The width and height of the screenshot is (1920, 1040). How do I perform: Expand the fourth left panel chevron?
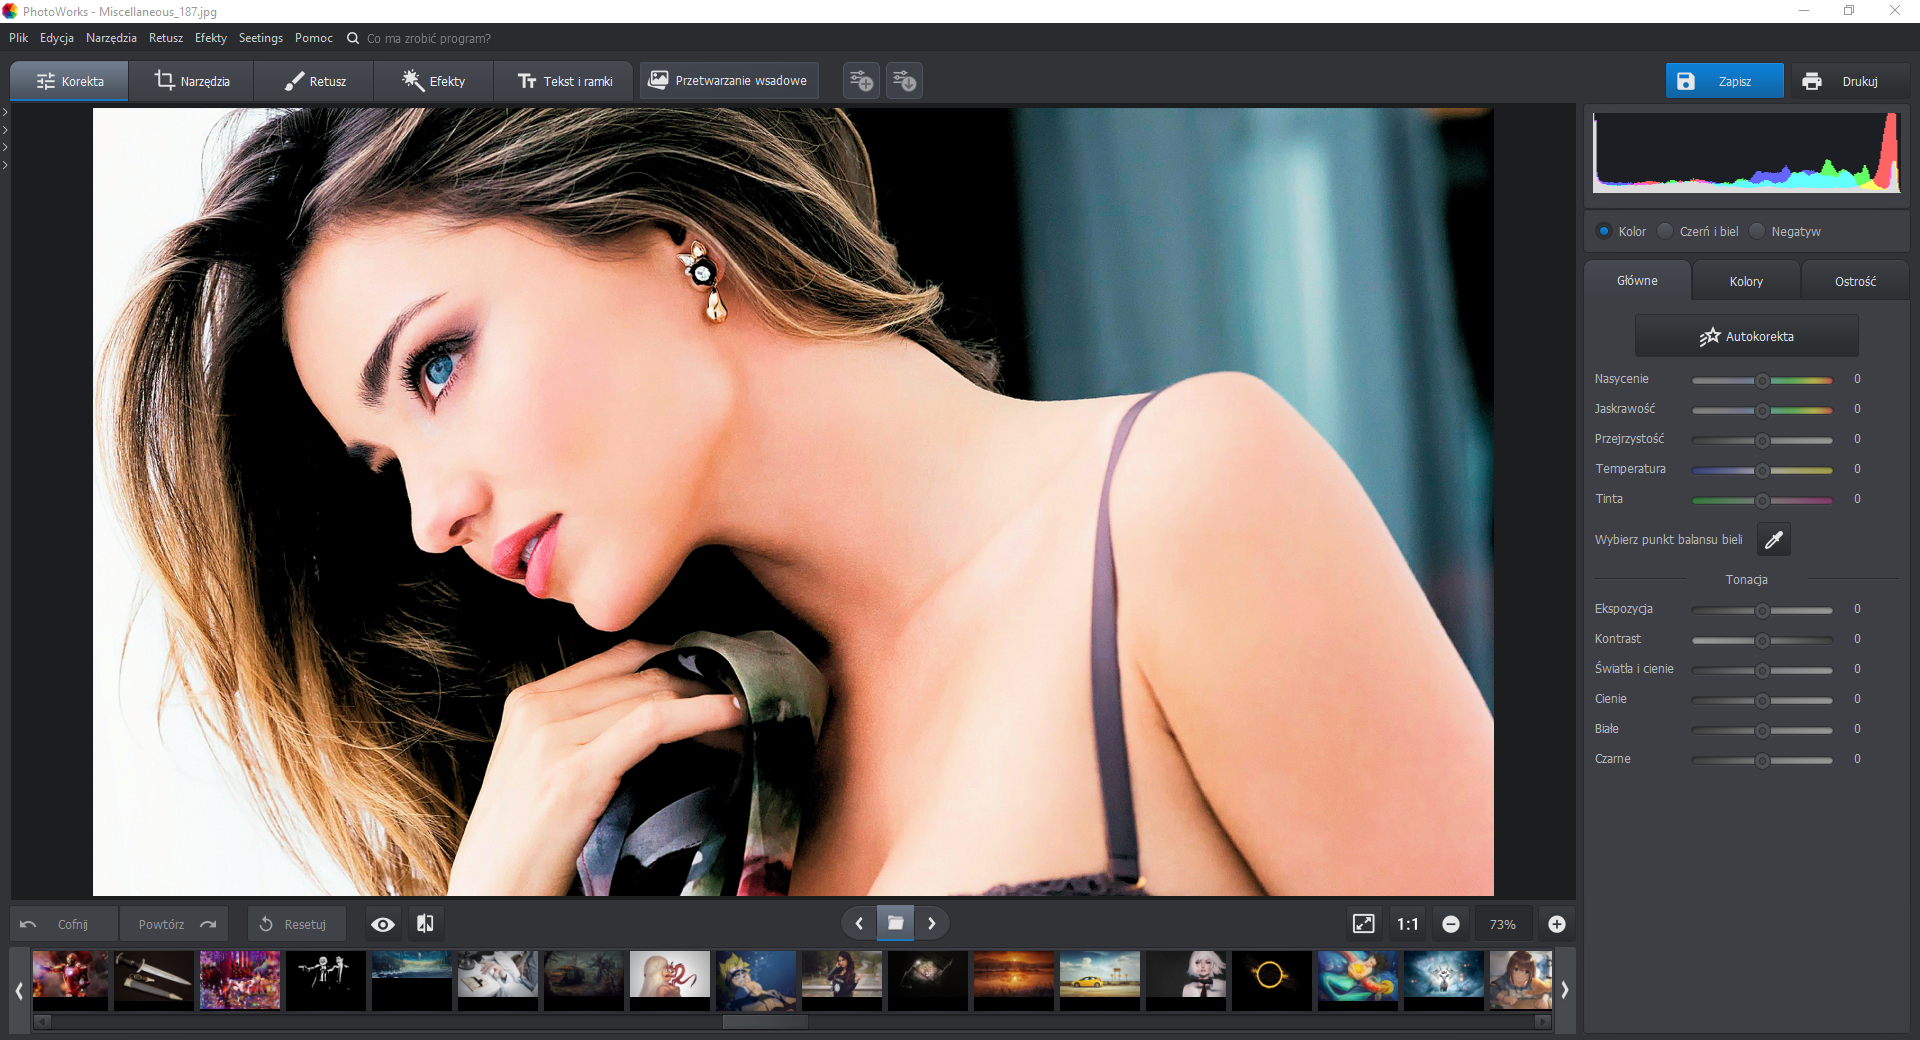[x=5, y=165]
